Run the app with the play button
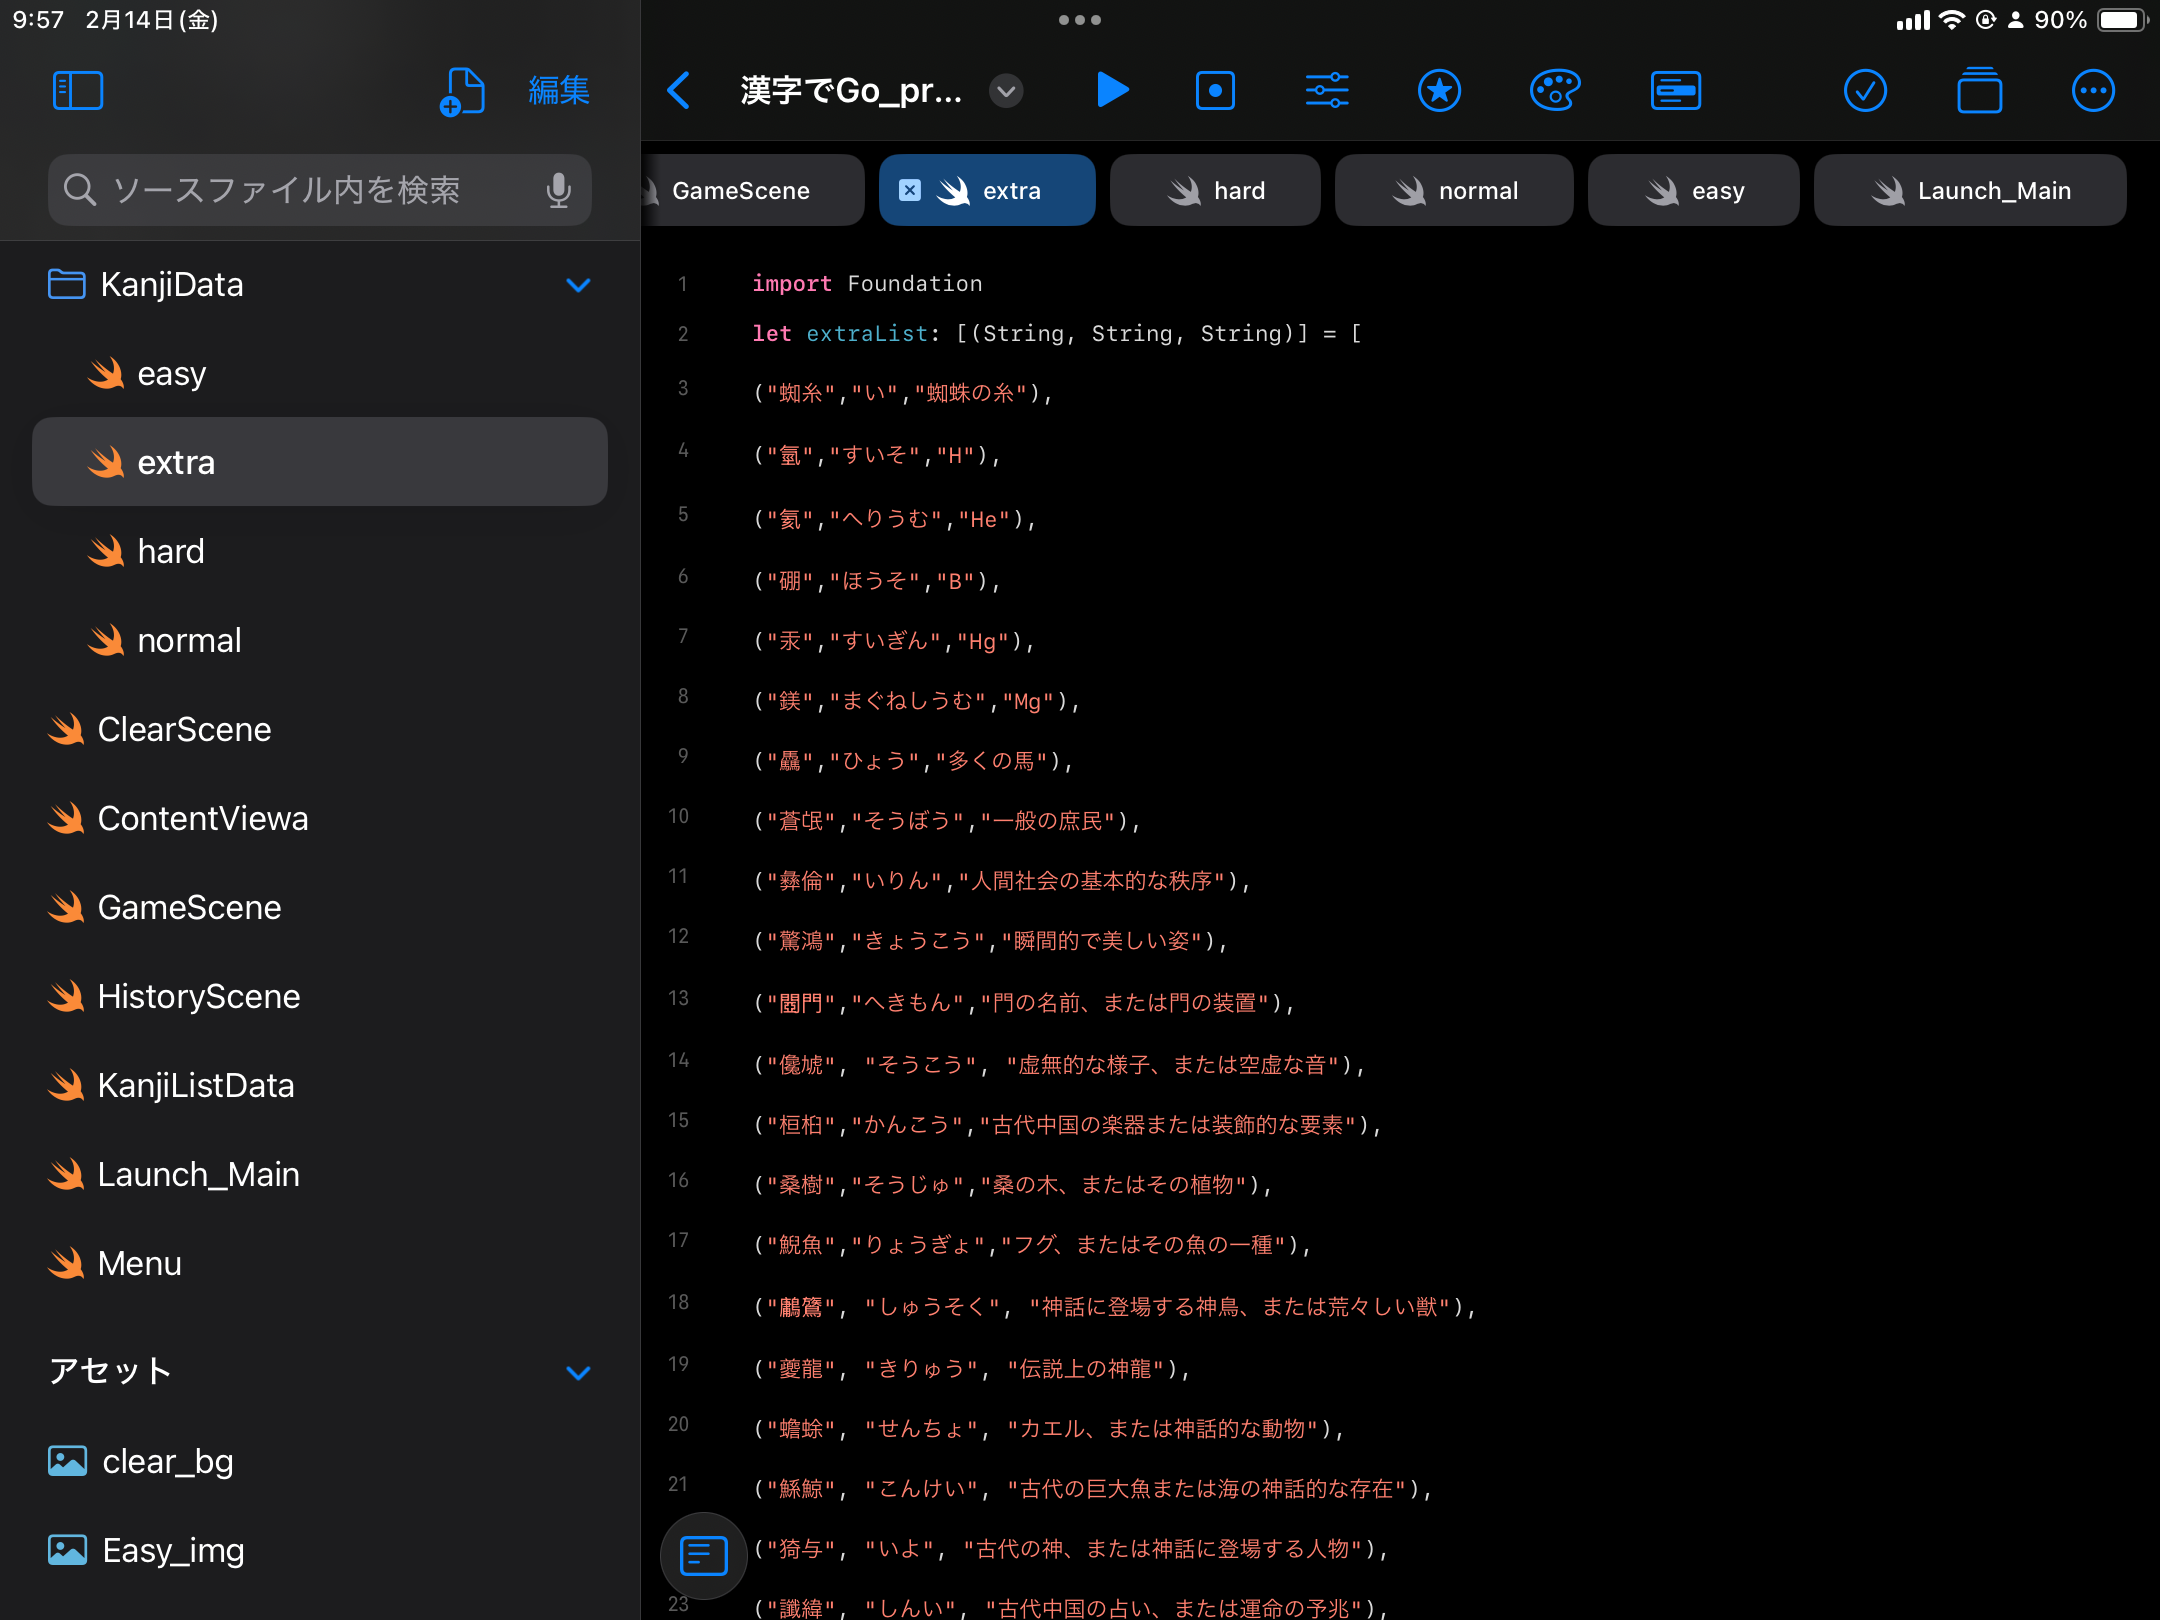 pos(1112,90)
